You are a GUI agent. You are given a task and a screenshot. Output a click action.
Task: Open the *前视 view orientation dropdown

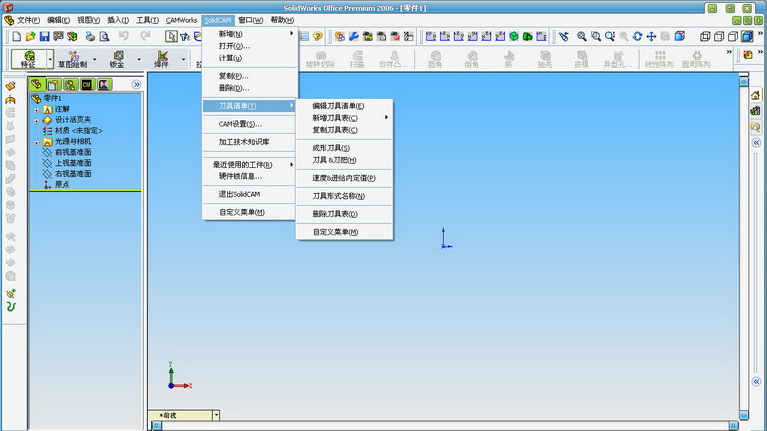216,415
